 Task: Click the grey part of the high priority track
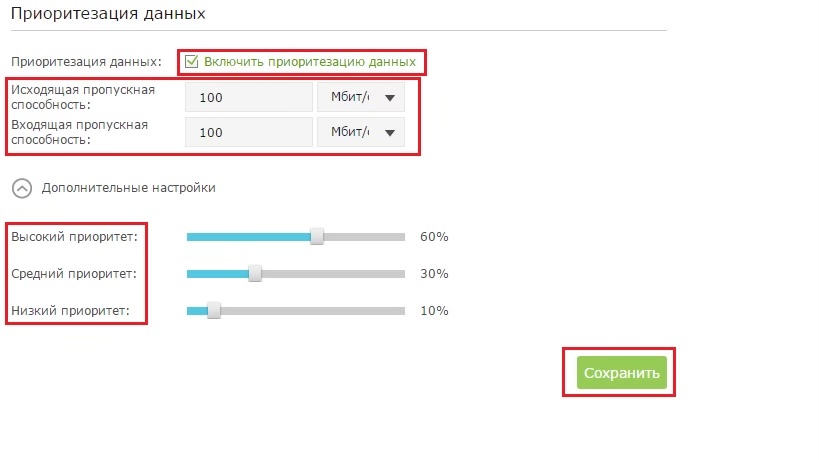pos(364,237)
